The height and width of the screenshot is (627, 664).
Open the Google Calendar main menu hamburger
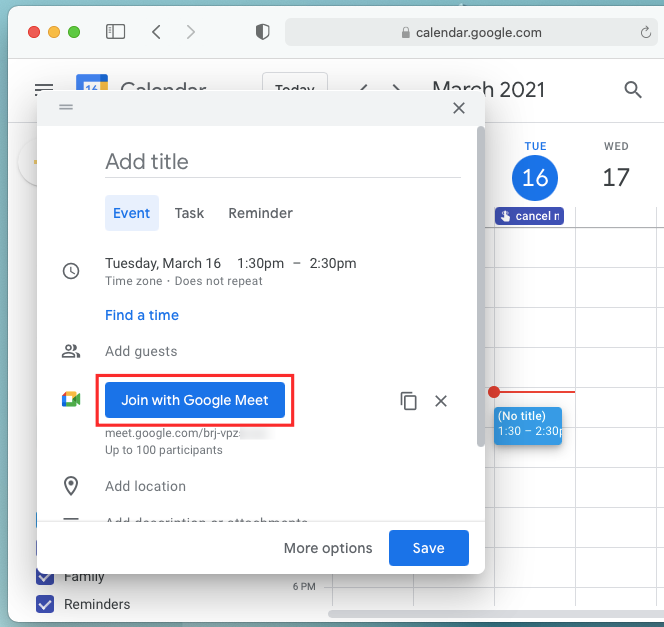click(44, 88)
